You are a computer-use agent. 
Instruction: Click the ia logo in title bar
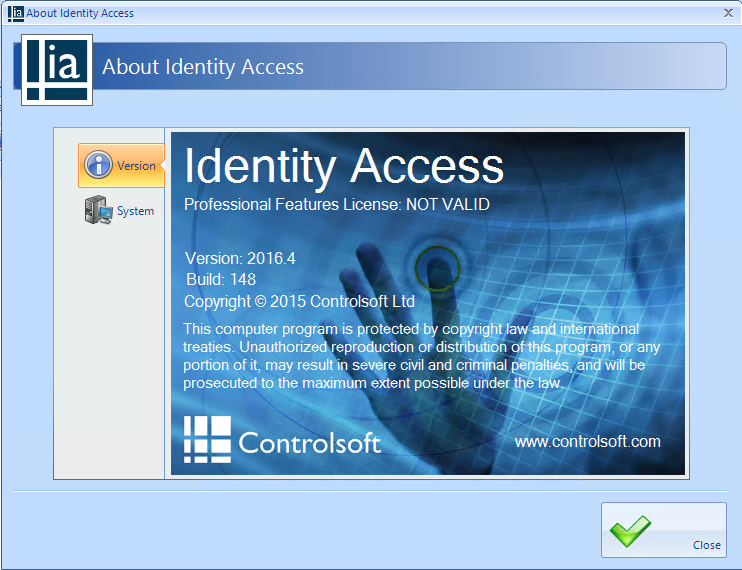(x=16, y=13)
